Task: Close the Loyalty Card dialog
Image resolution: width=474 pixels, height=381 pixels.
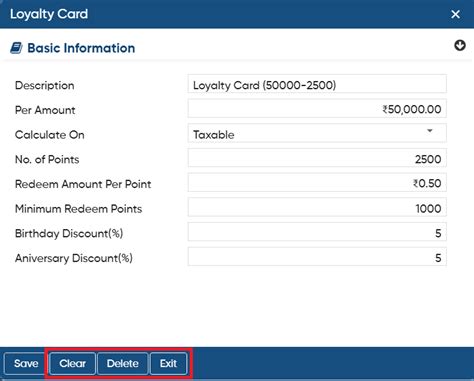Action: point(455,14)
